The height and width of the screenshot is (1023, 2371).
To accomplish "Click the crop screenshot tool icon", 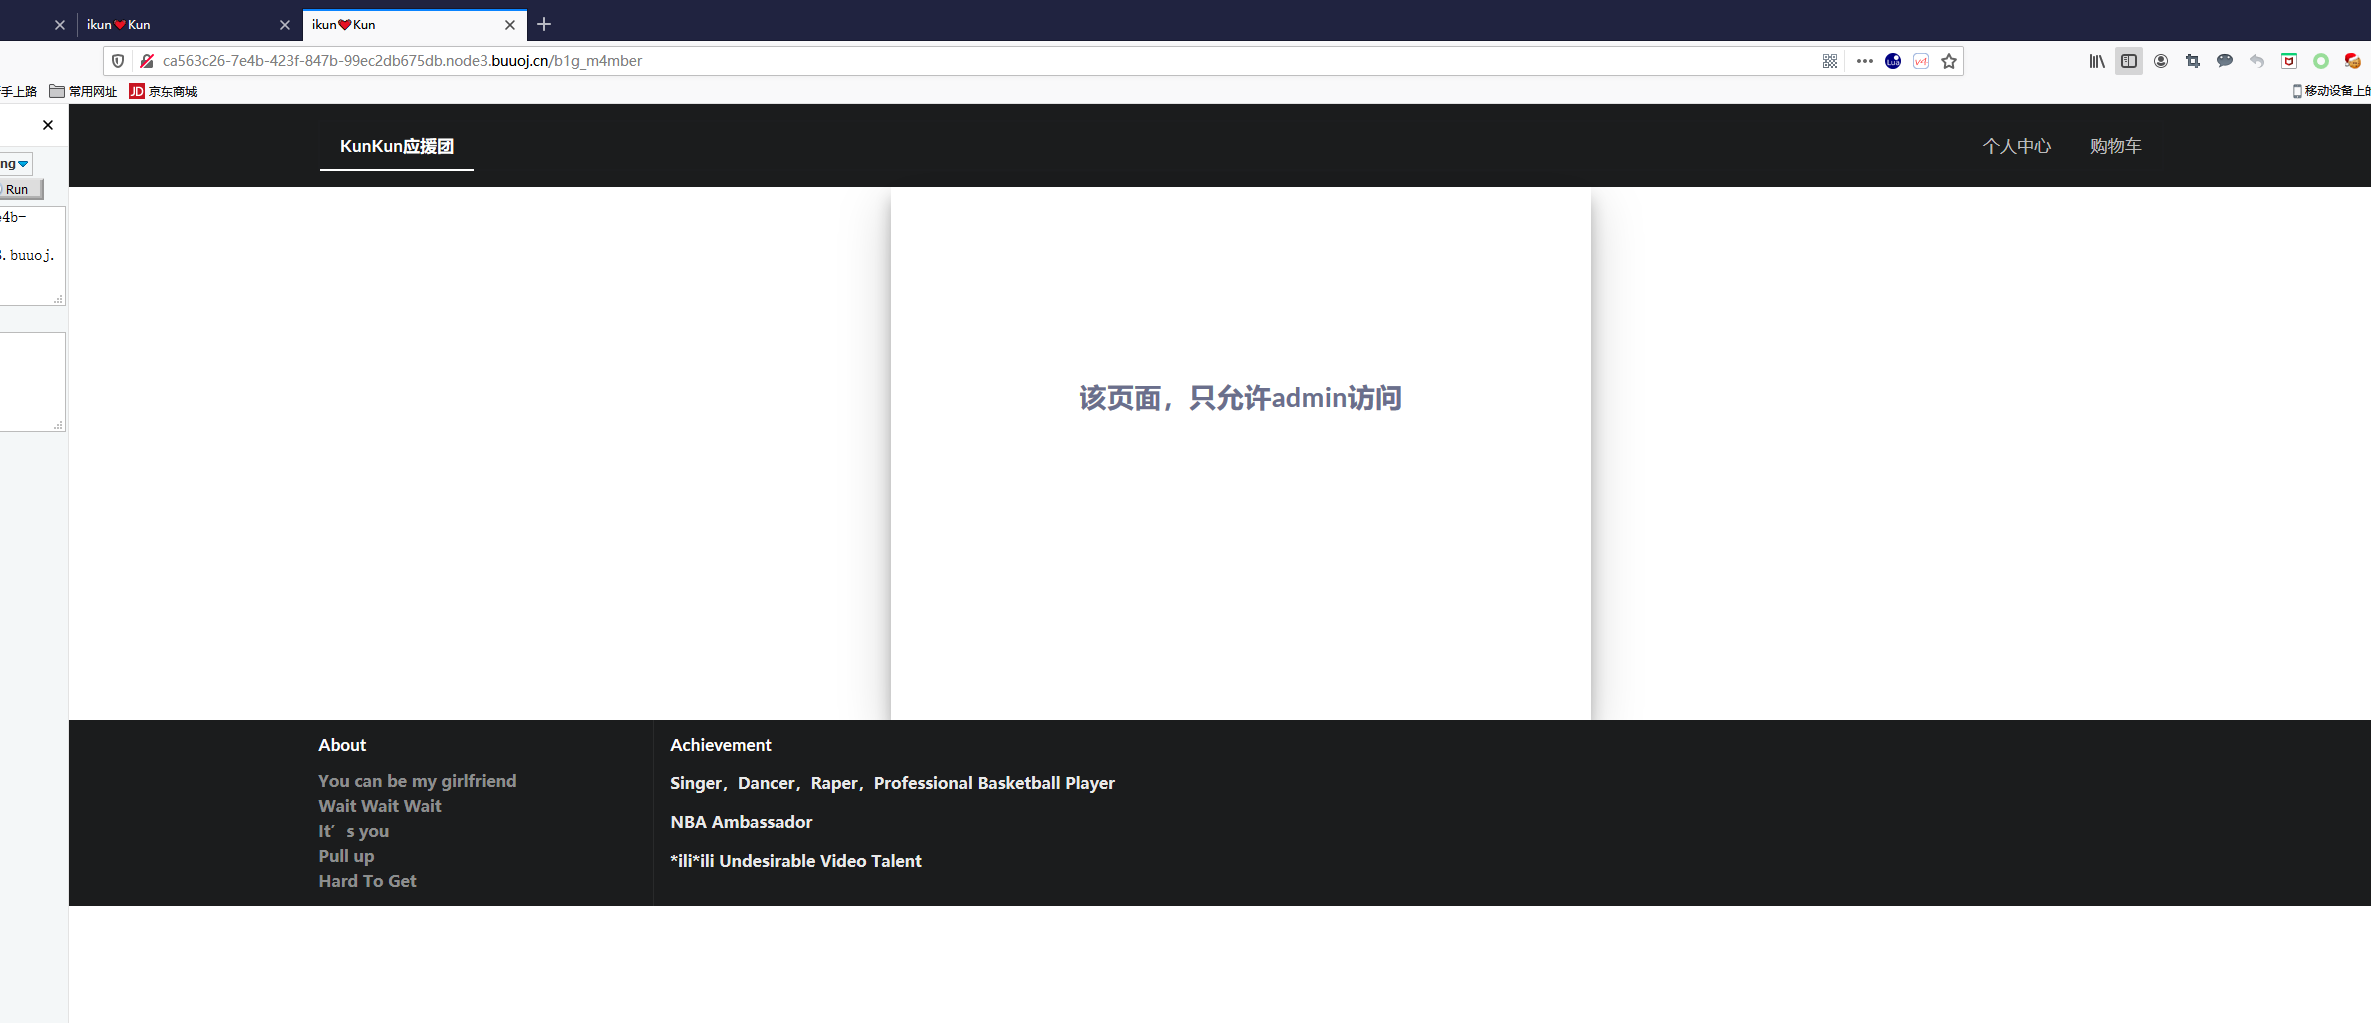I will pos(2193,61).
